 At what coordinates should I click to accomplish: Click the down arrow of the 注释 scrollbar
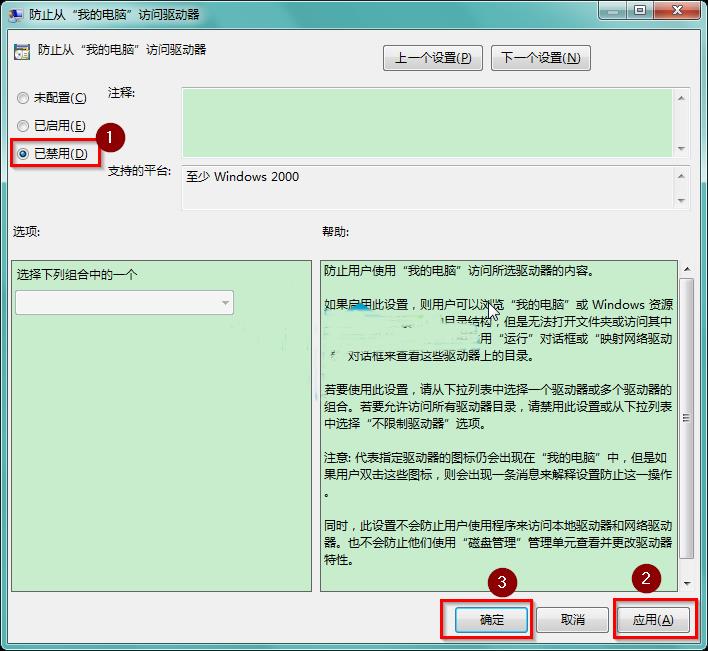[682, 149]
